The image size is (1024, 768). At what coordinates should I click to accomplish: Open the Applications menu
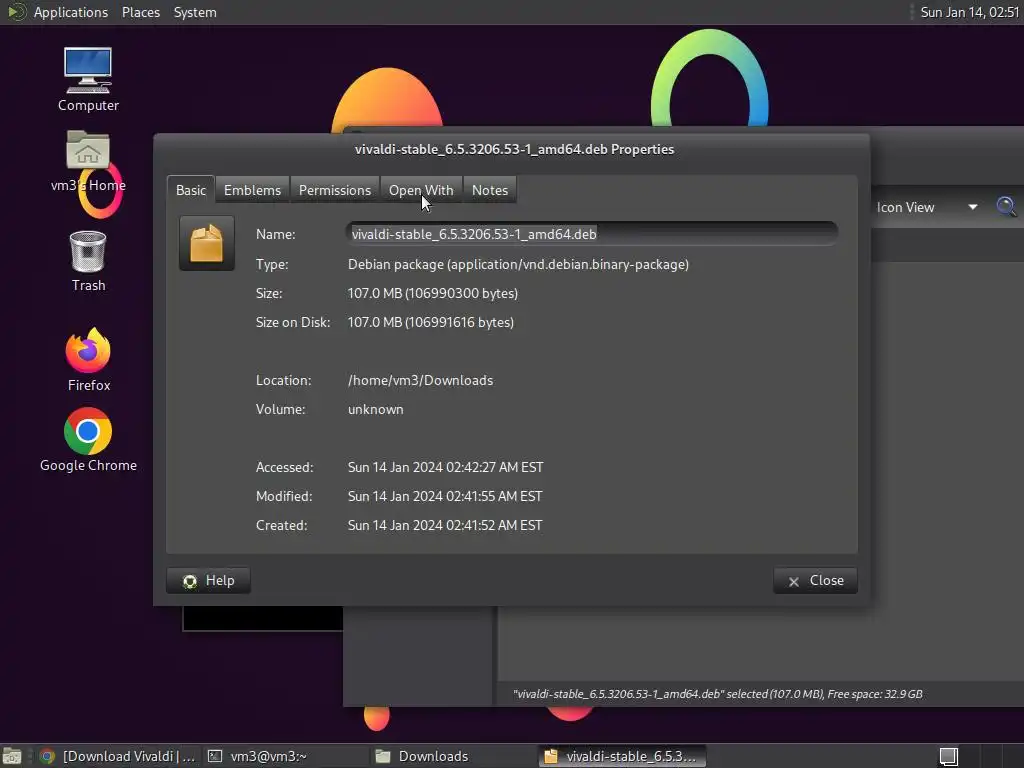point(71,12)
